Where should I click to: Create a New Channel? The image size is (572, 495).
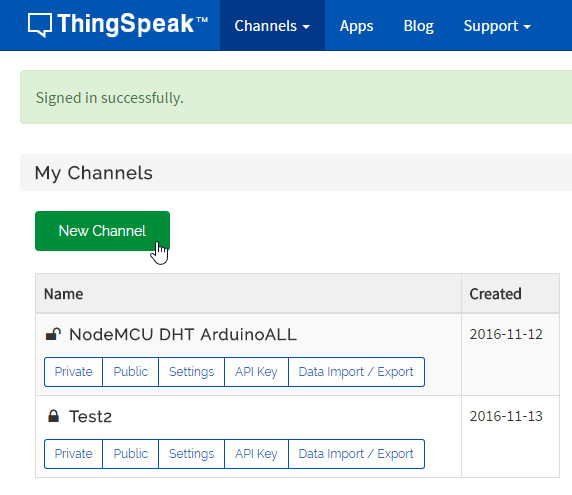103,231
